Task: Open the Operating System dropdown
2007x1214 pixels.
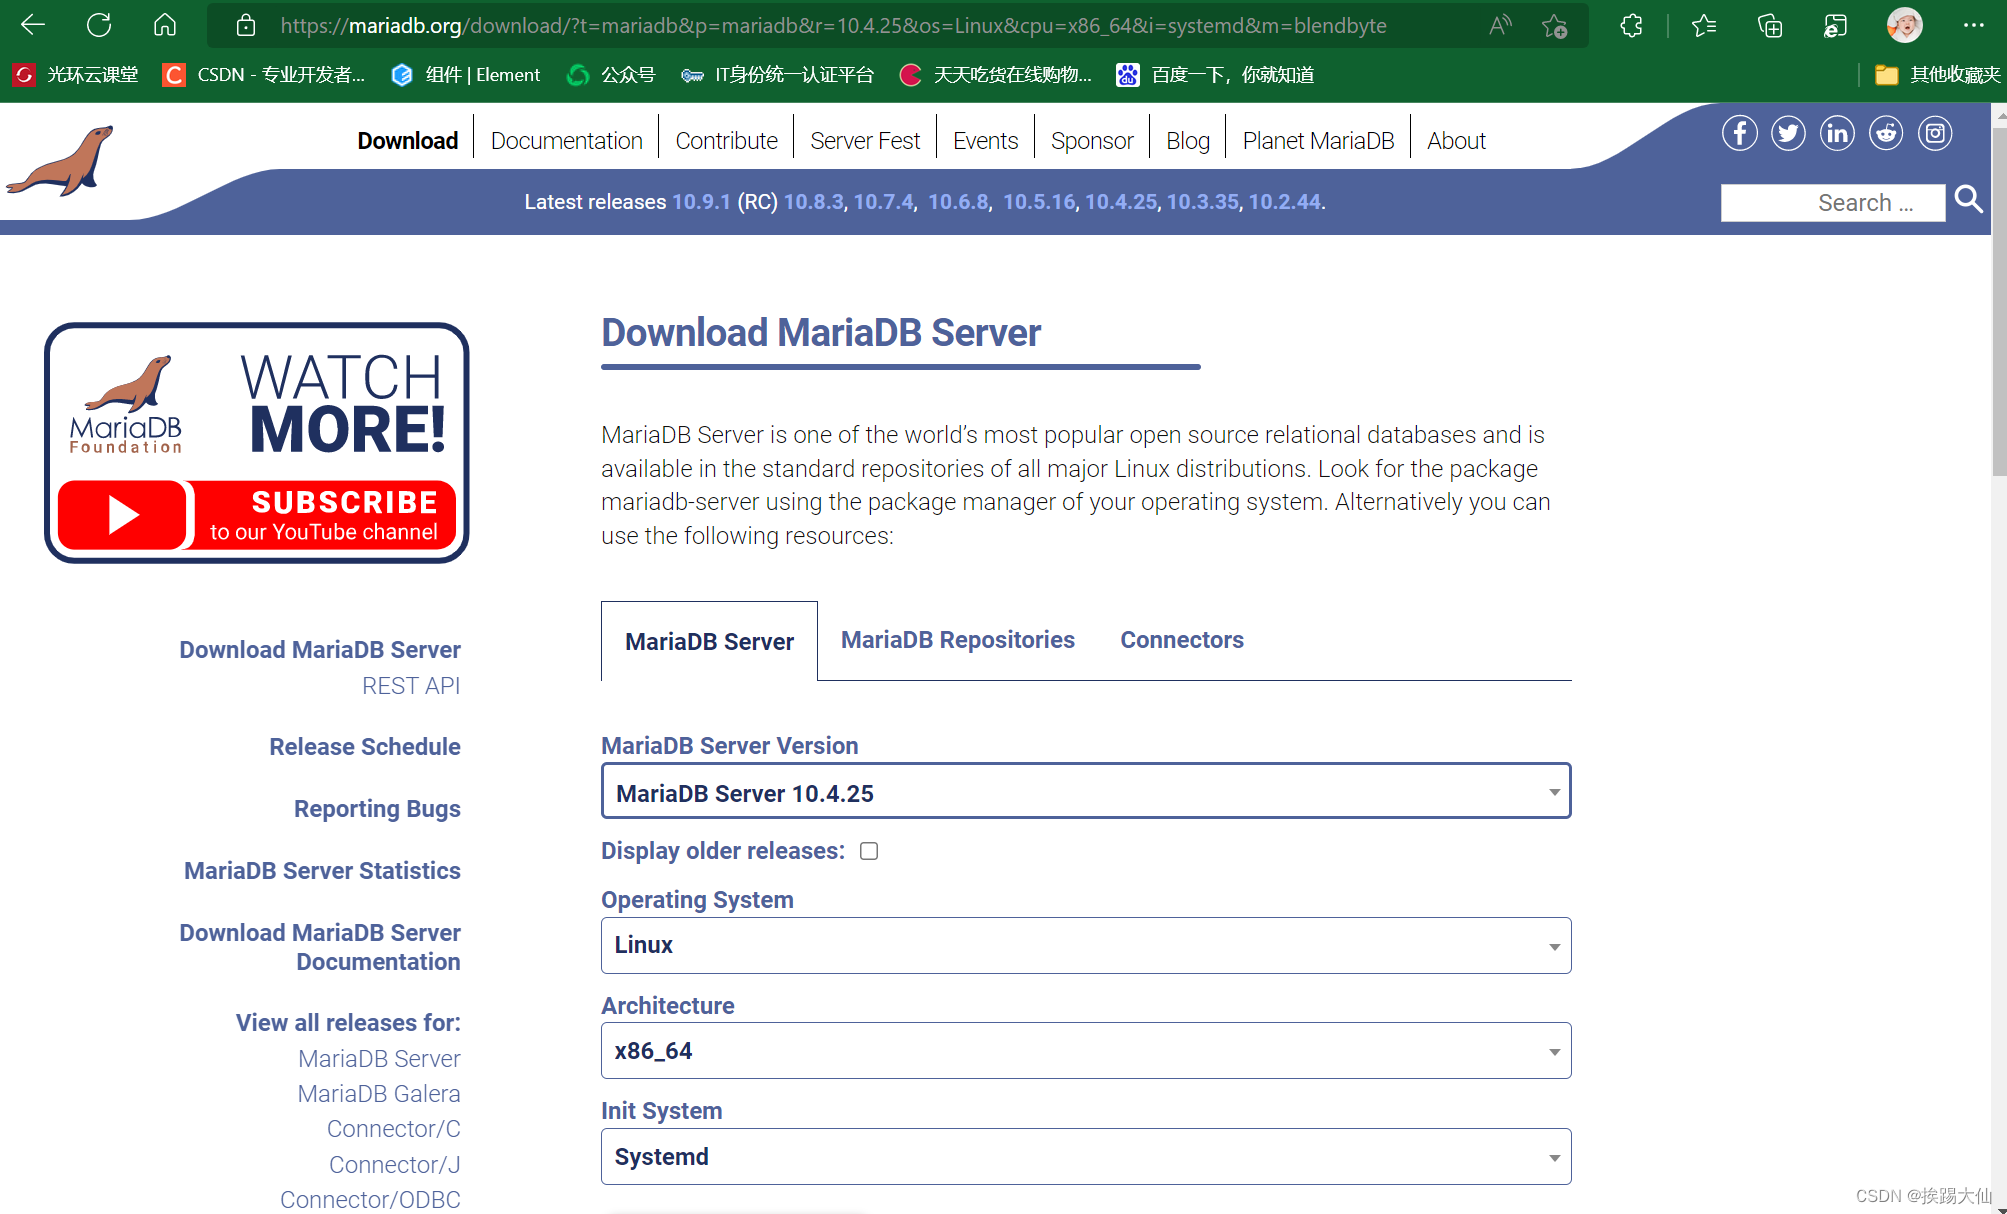Action: click(x=1085, y=945)
